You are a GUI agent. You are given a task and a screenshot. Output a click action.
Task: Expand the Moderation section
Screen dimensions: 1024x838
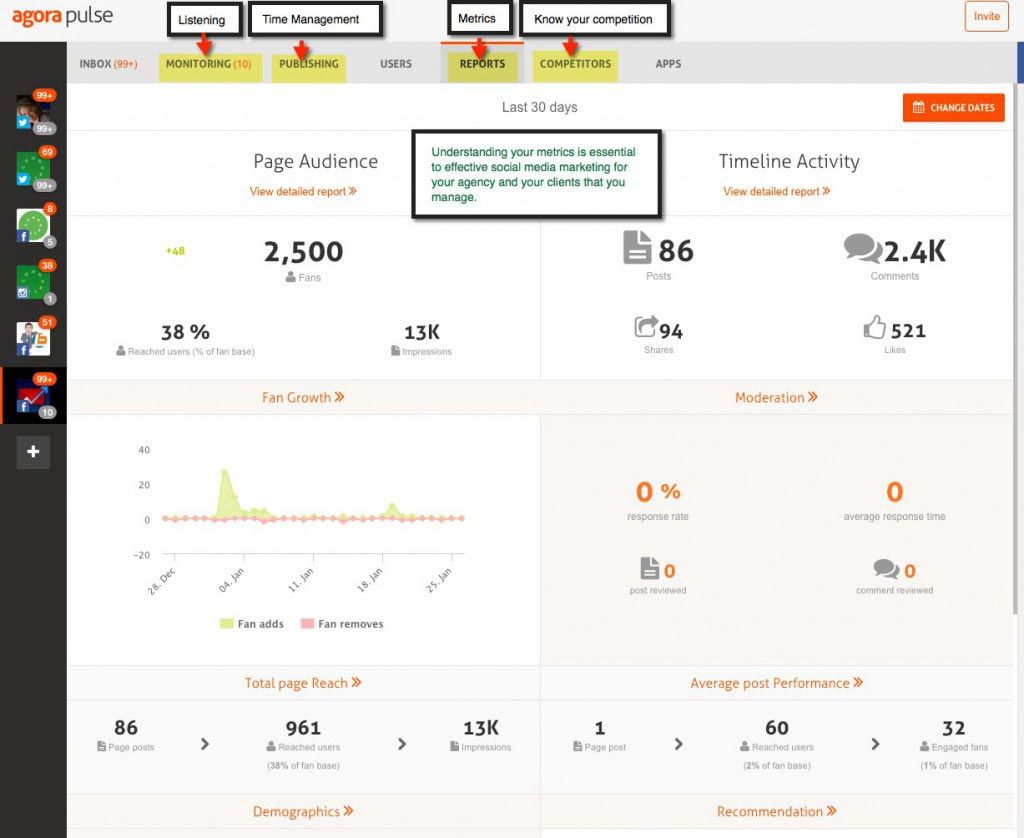776,397
